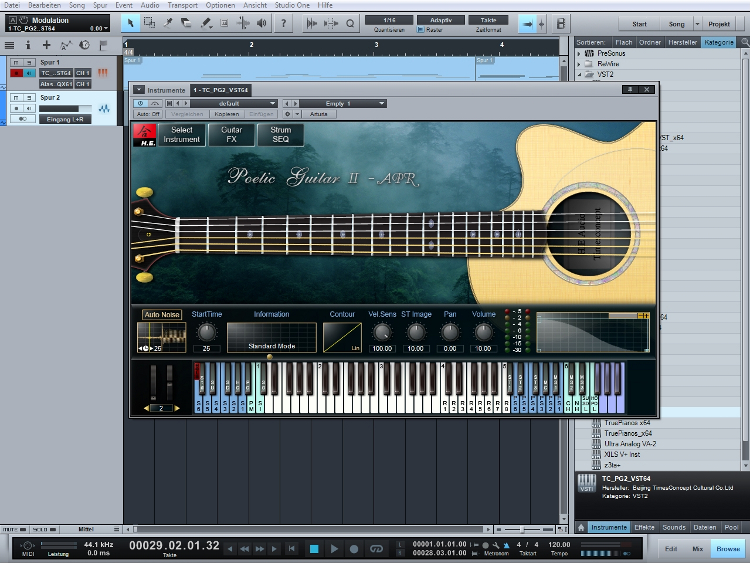Open the Transport menu
The image size is (750, 563).
click(182, 5)
